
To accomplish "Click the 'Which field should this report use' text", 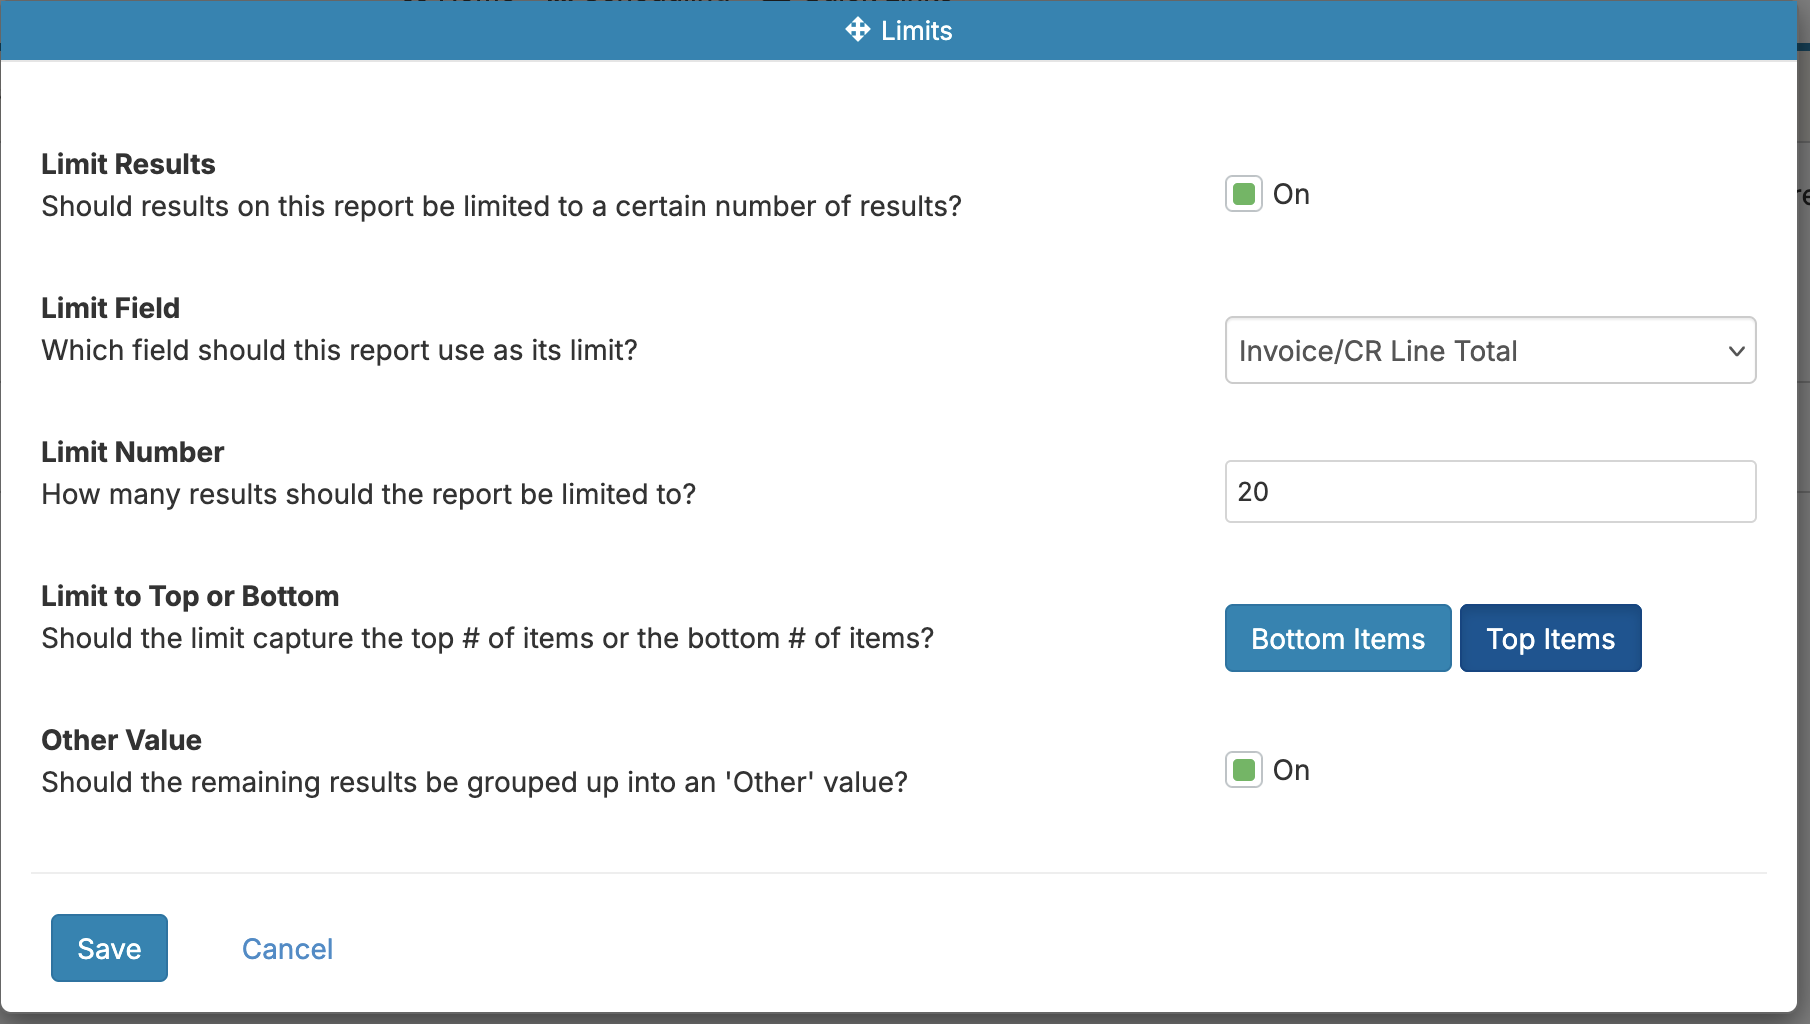I will [x=339, y=350].
